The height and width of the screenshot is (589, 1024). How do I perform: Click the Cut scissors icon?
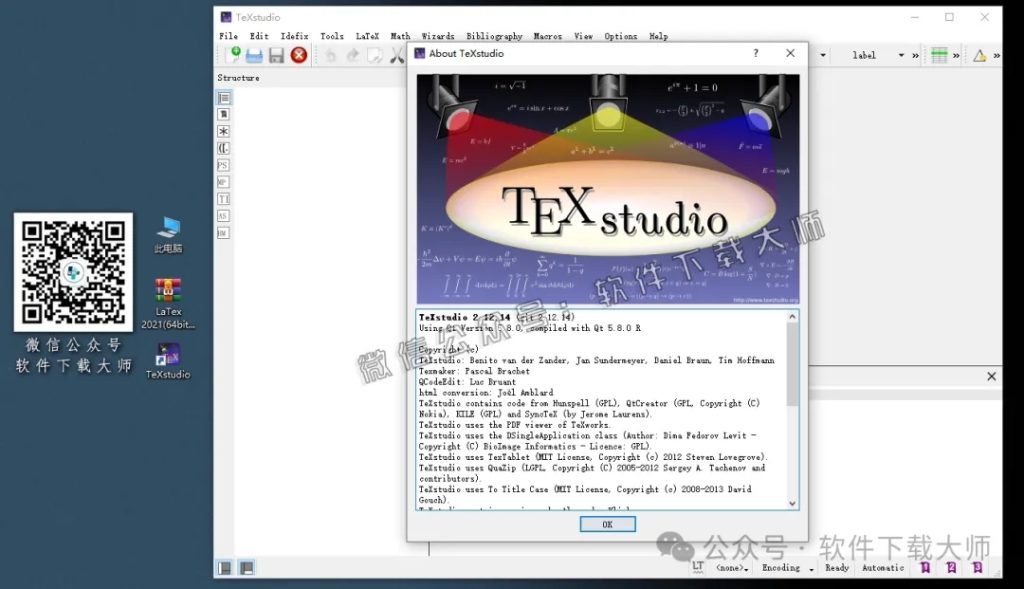tap(397, 56)
